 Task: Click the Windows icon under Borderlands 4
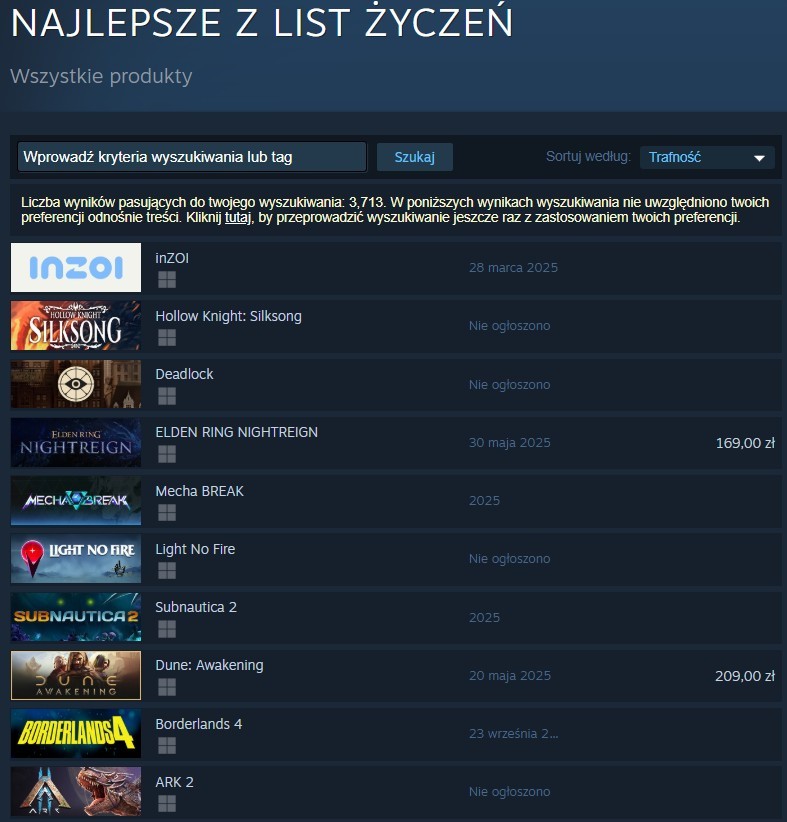pos(167,745)
